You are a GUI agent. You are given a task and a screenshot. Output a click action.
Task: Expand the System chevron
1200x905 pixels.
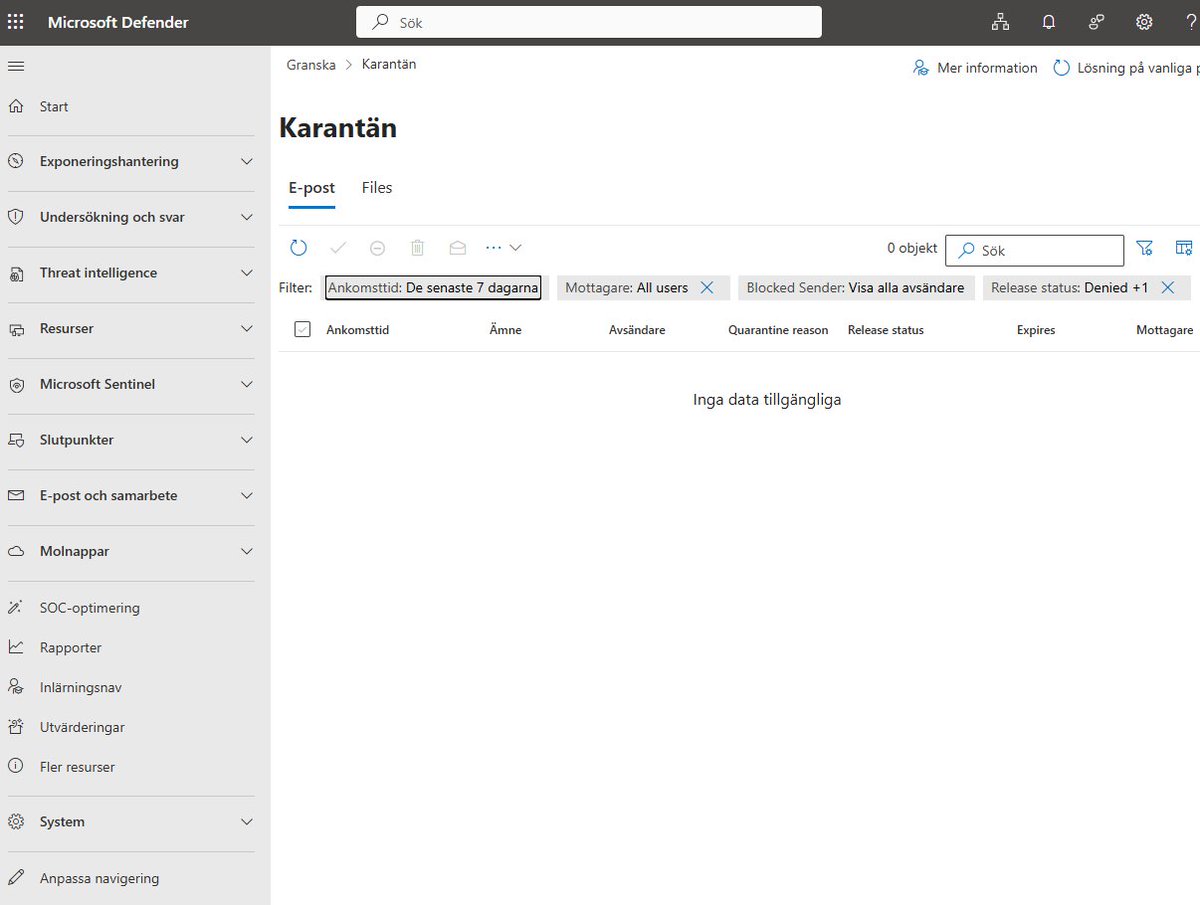247,822
